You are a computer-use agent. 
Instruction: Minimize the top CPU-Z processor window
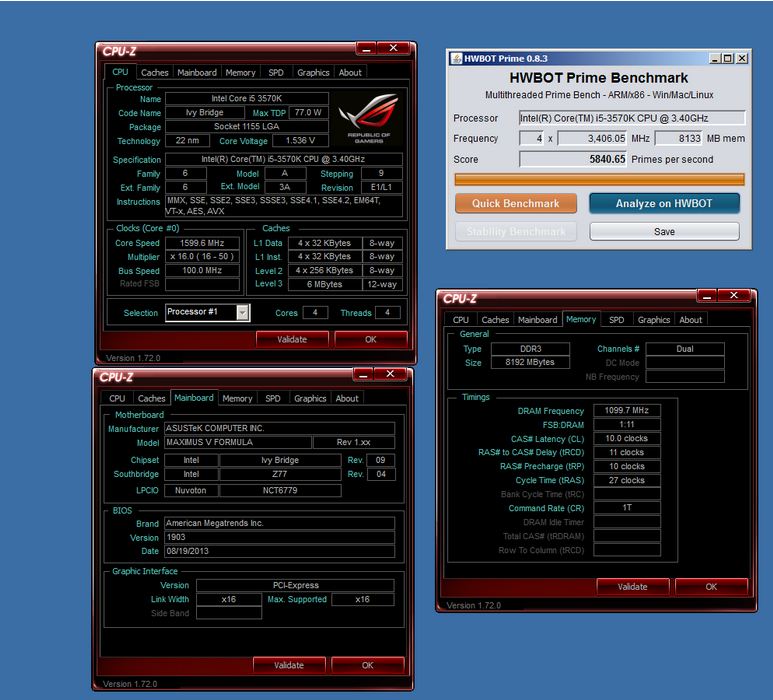(366, 48)
